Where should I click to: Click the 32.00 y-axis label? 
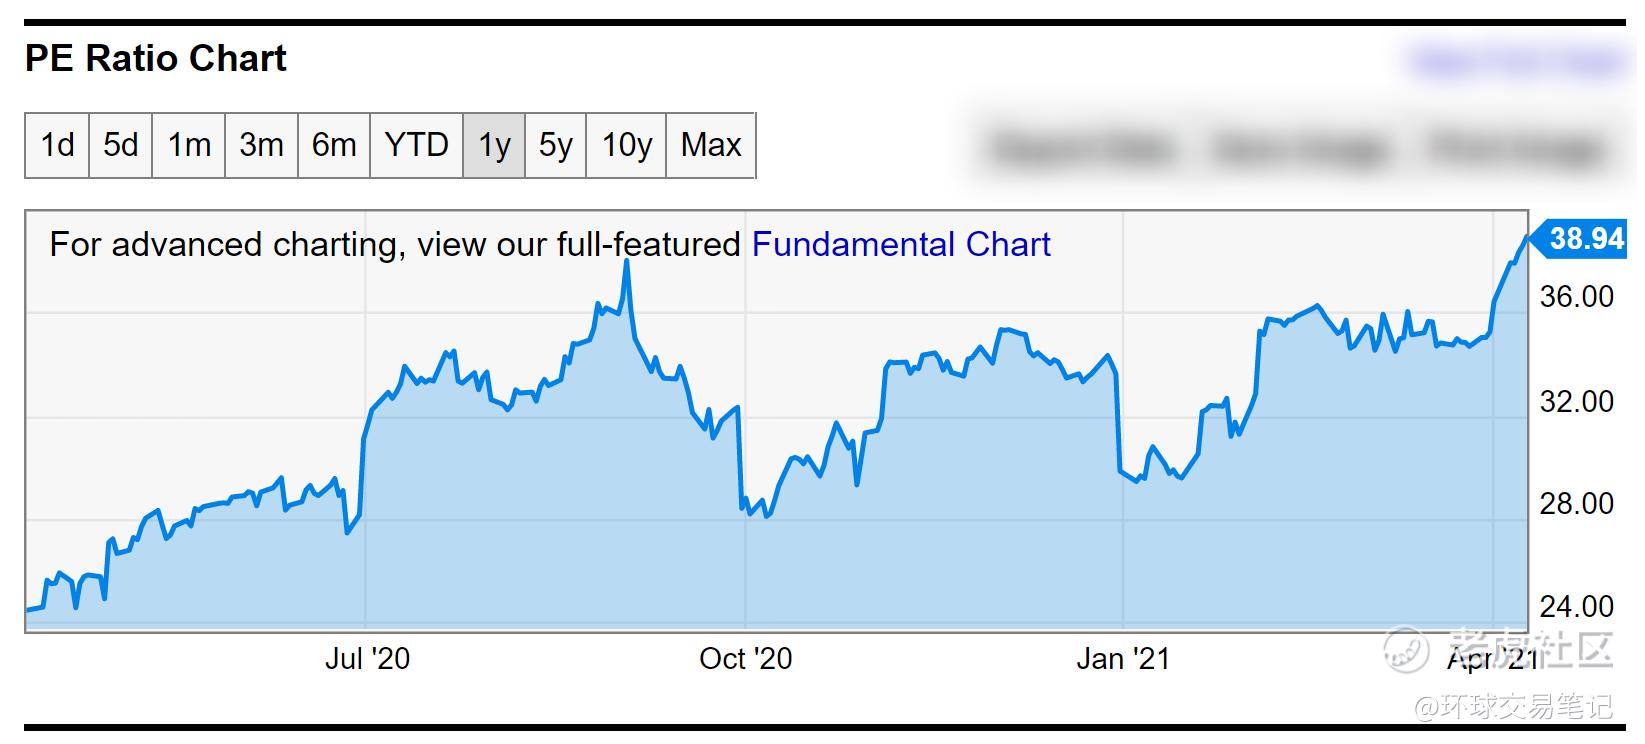pyautogui.click(x=1577, y=402)
